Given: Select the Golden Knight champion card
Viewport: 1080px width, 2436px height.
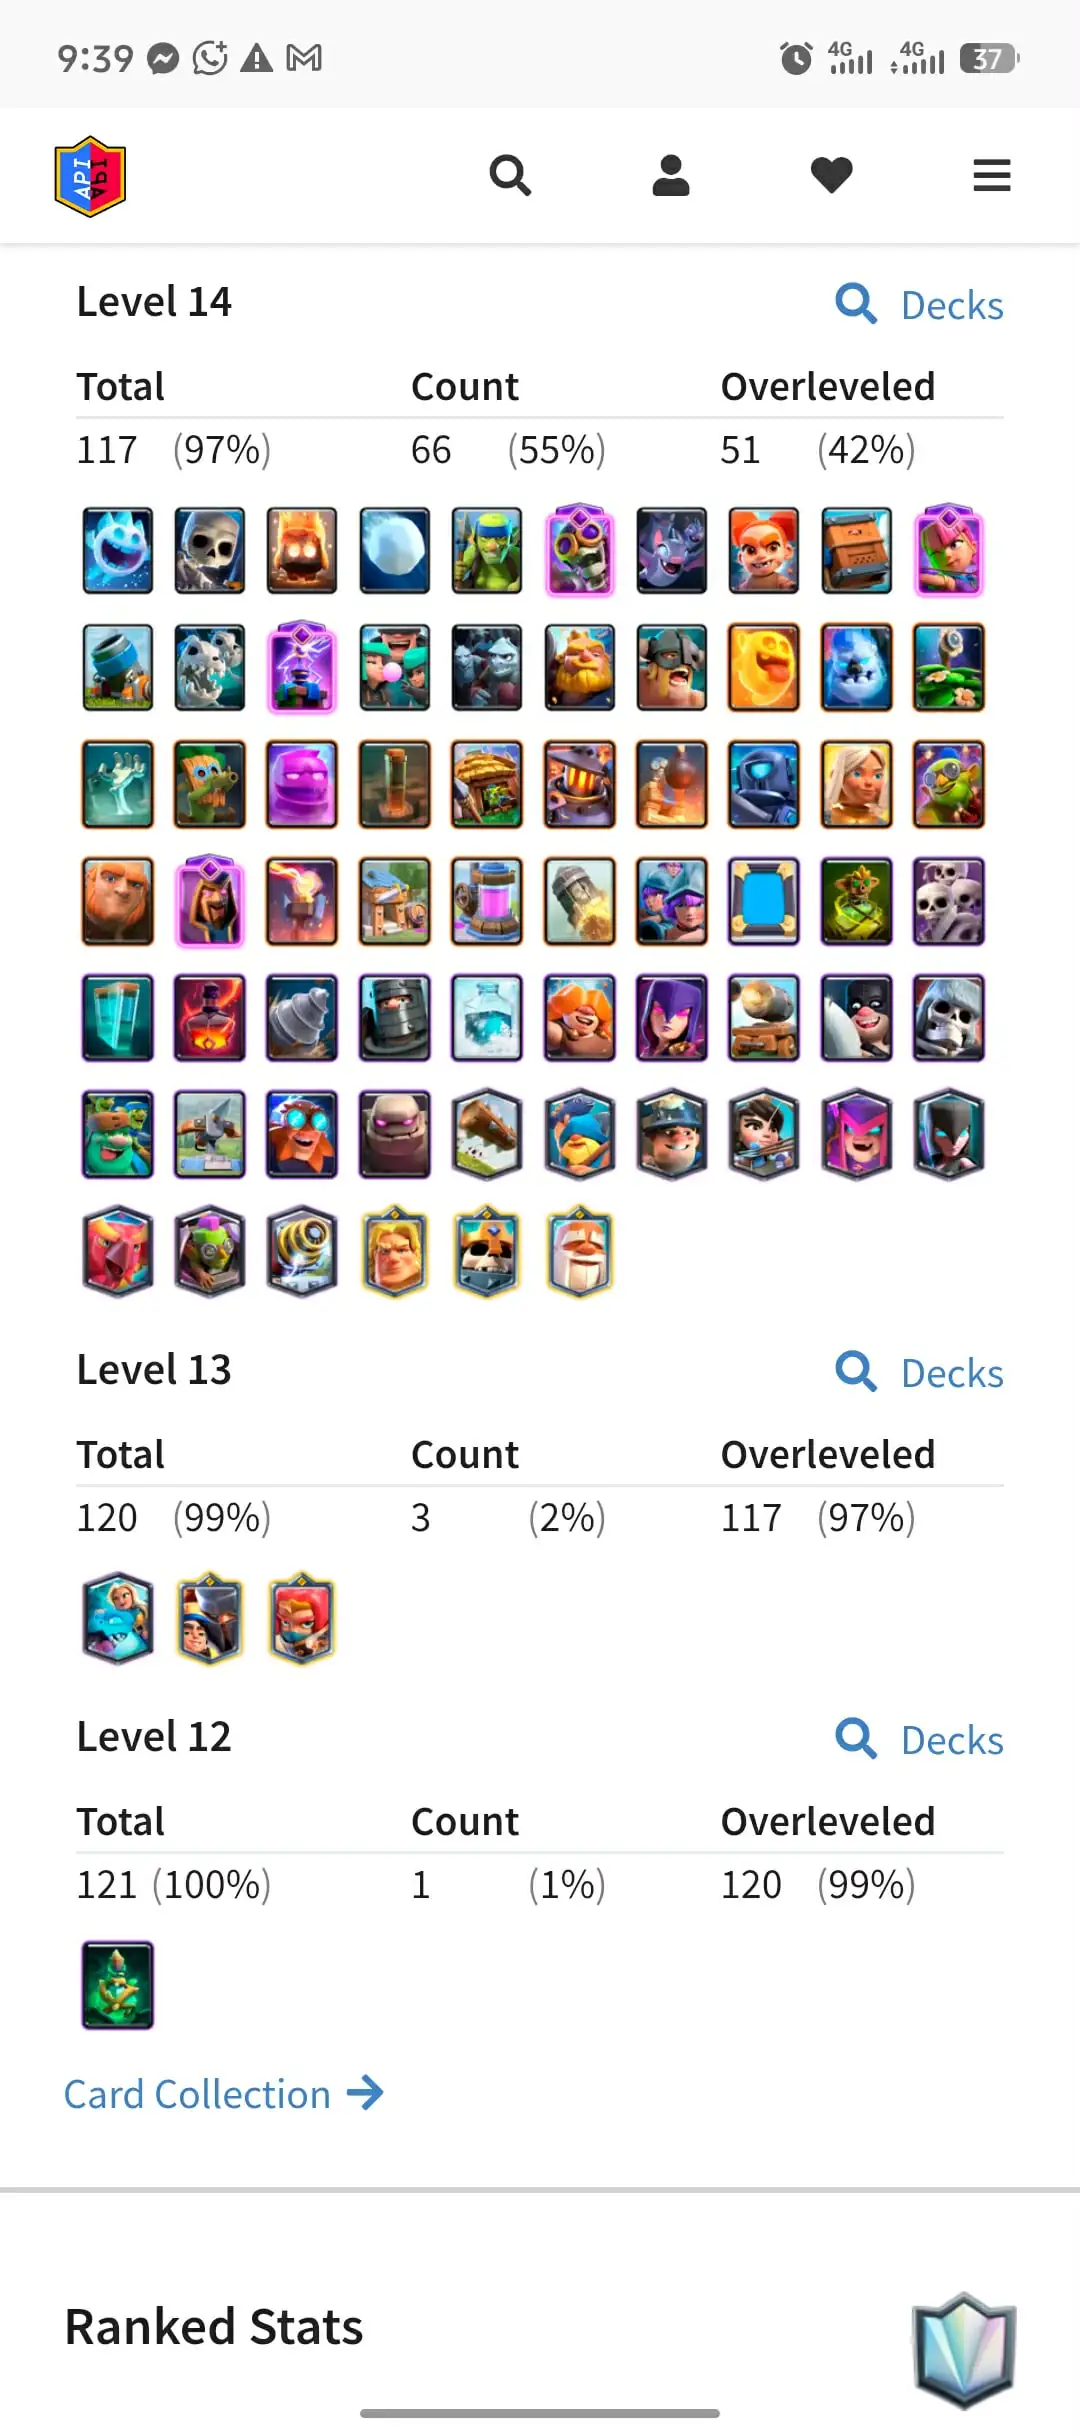Looking at the screenshot, I should click(395, 1252).
